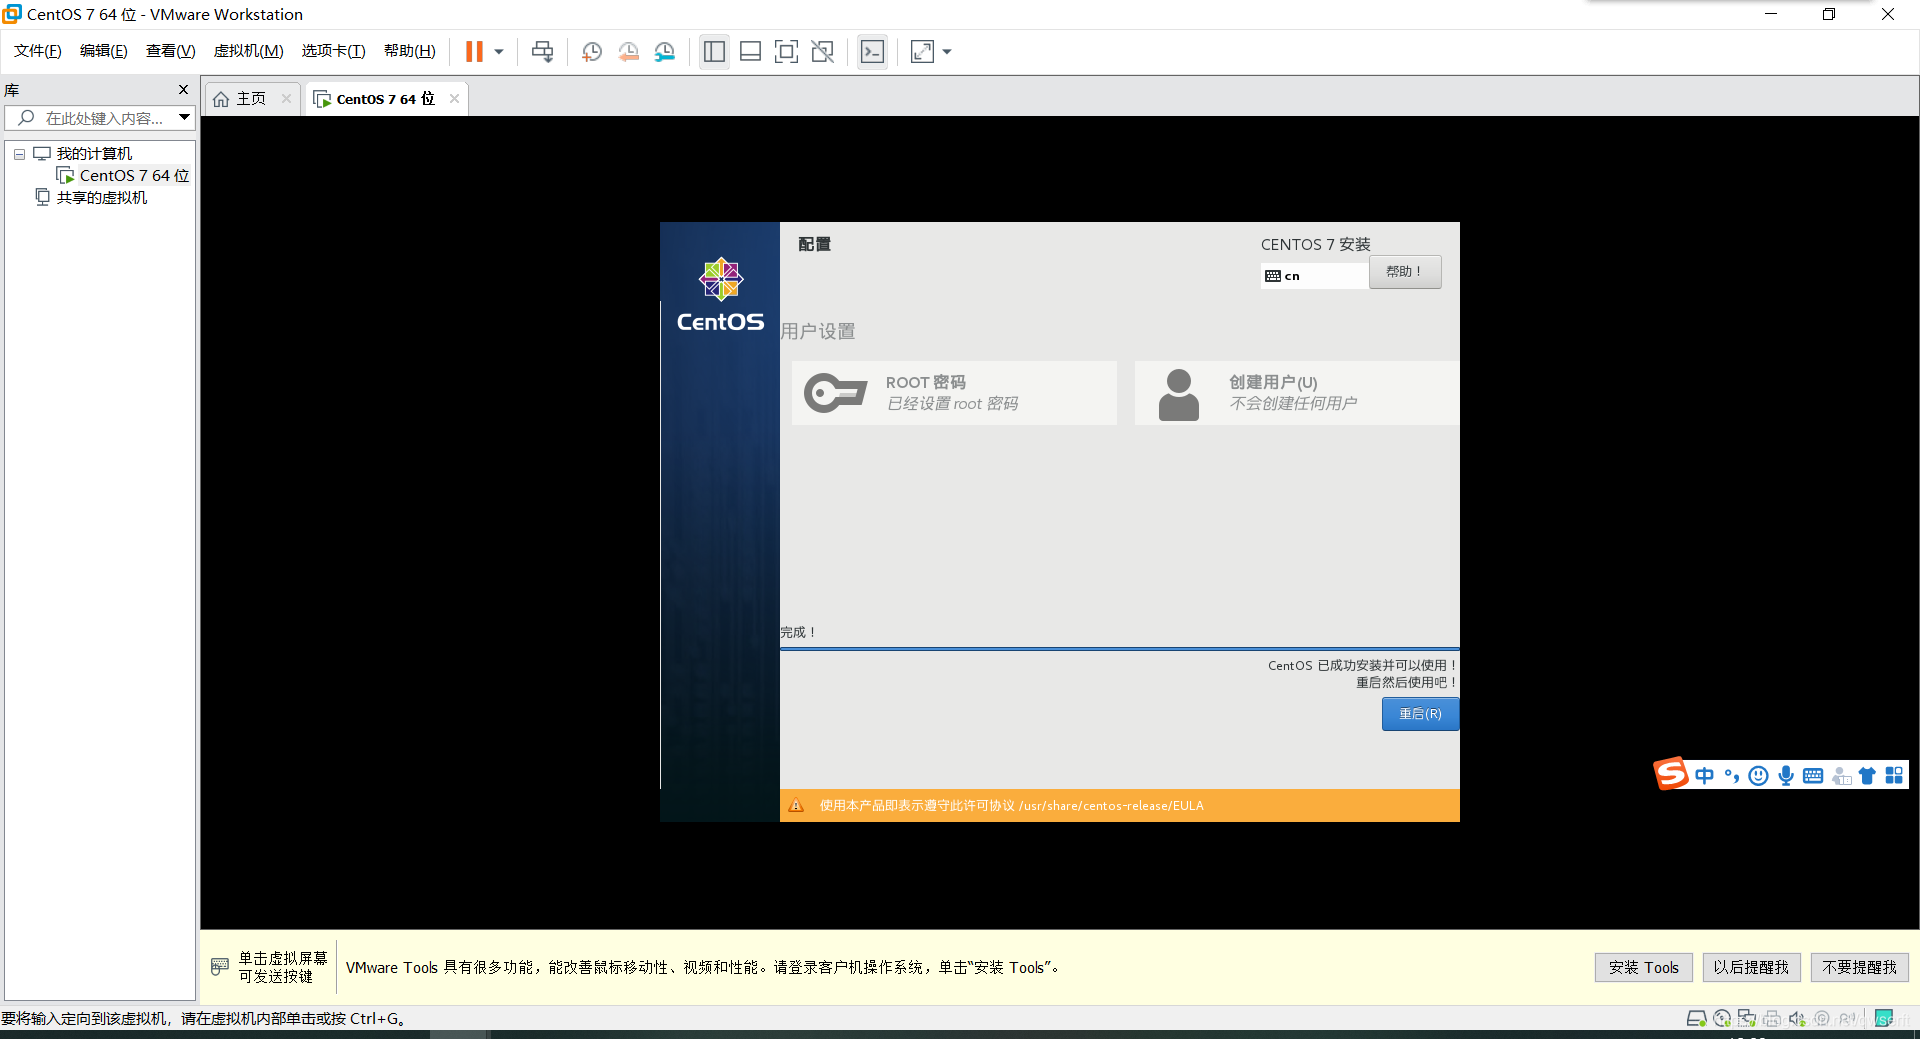
Task: Open the 虚拟机(M) menu
Action: [x=249, y=51]
